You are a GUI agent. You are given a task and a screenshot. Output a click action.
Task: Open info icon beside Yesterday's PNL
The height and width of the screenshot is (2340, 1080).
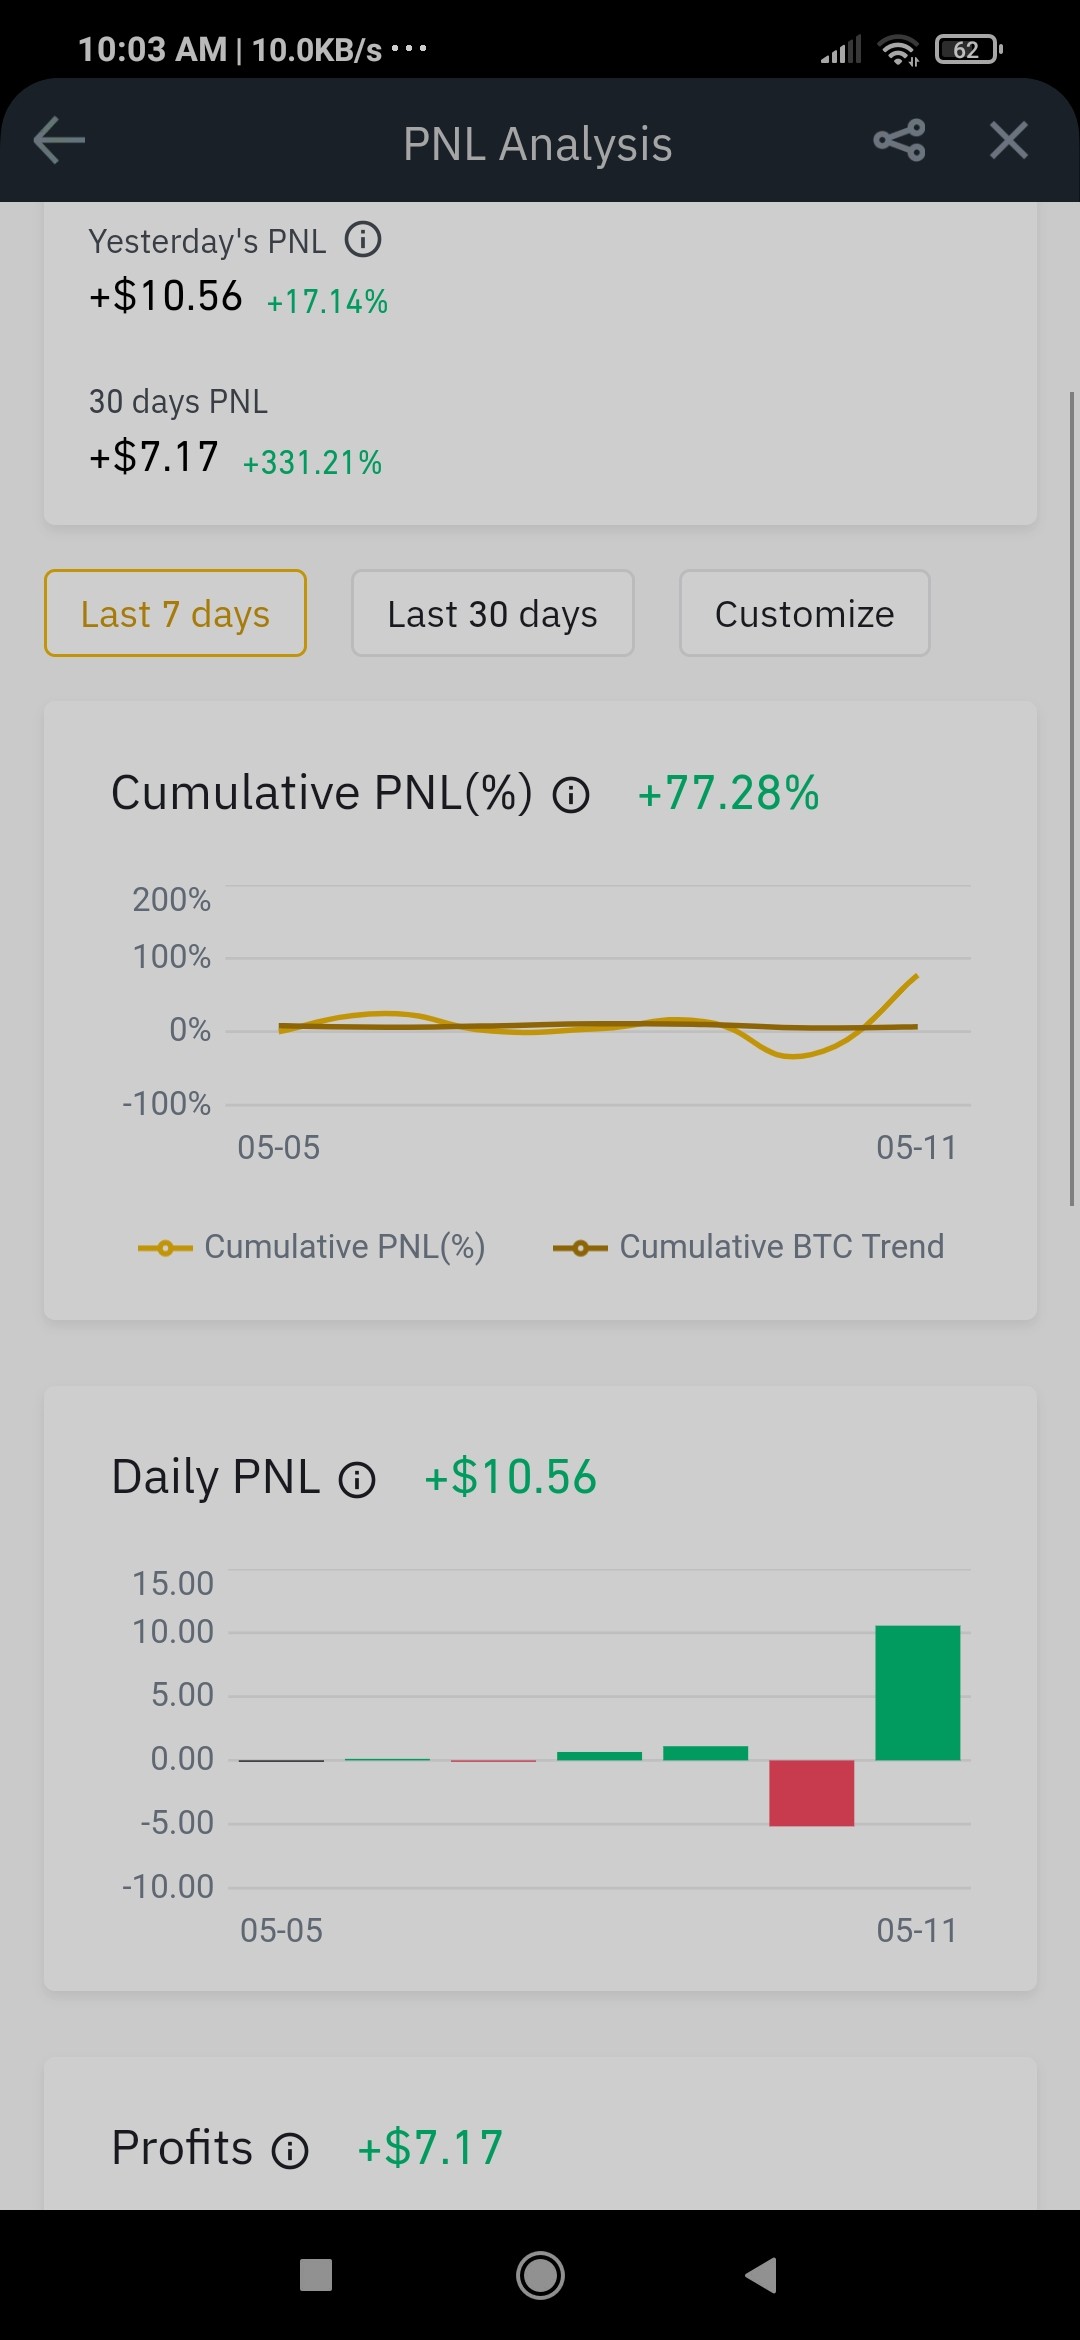click(x=363, y=240)
